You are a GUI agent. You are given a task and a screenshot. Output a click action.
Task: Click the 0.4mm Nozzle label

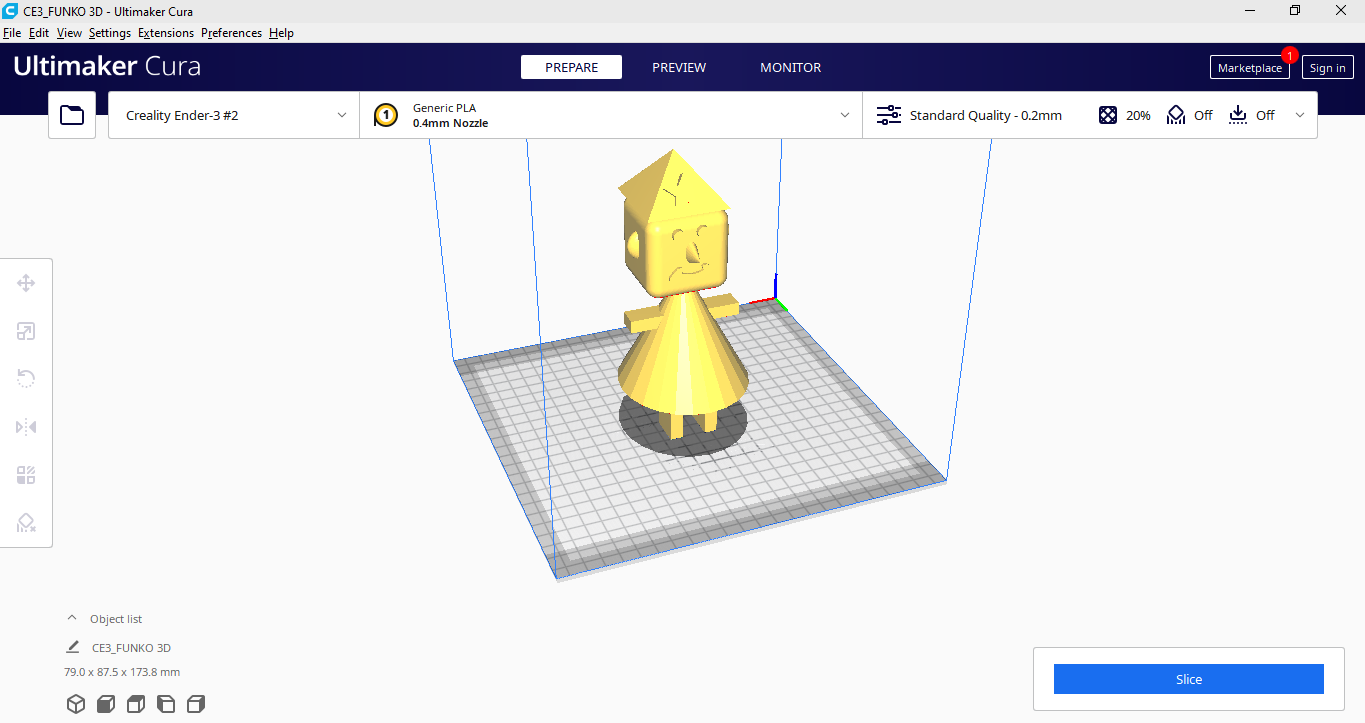[450, 124]
